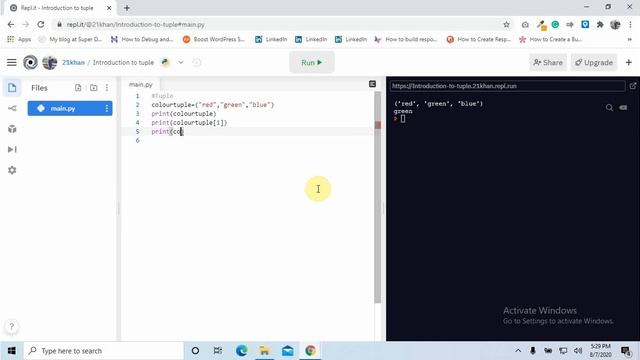Switch to the main.py editor tab
The width and height of the screenshot is (640, 360).
pyautogui.click(x=140, y=84)
